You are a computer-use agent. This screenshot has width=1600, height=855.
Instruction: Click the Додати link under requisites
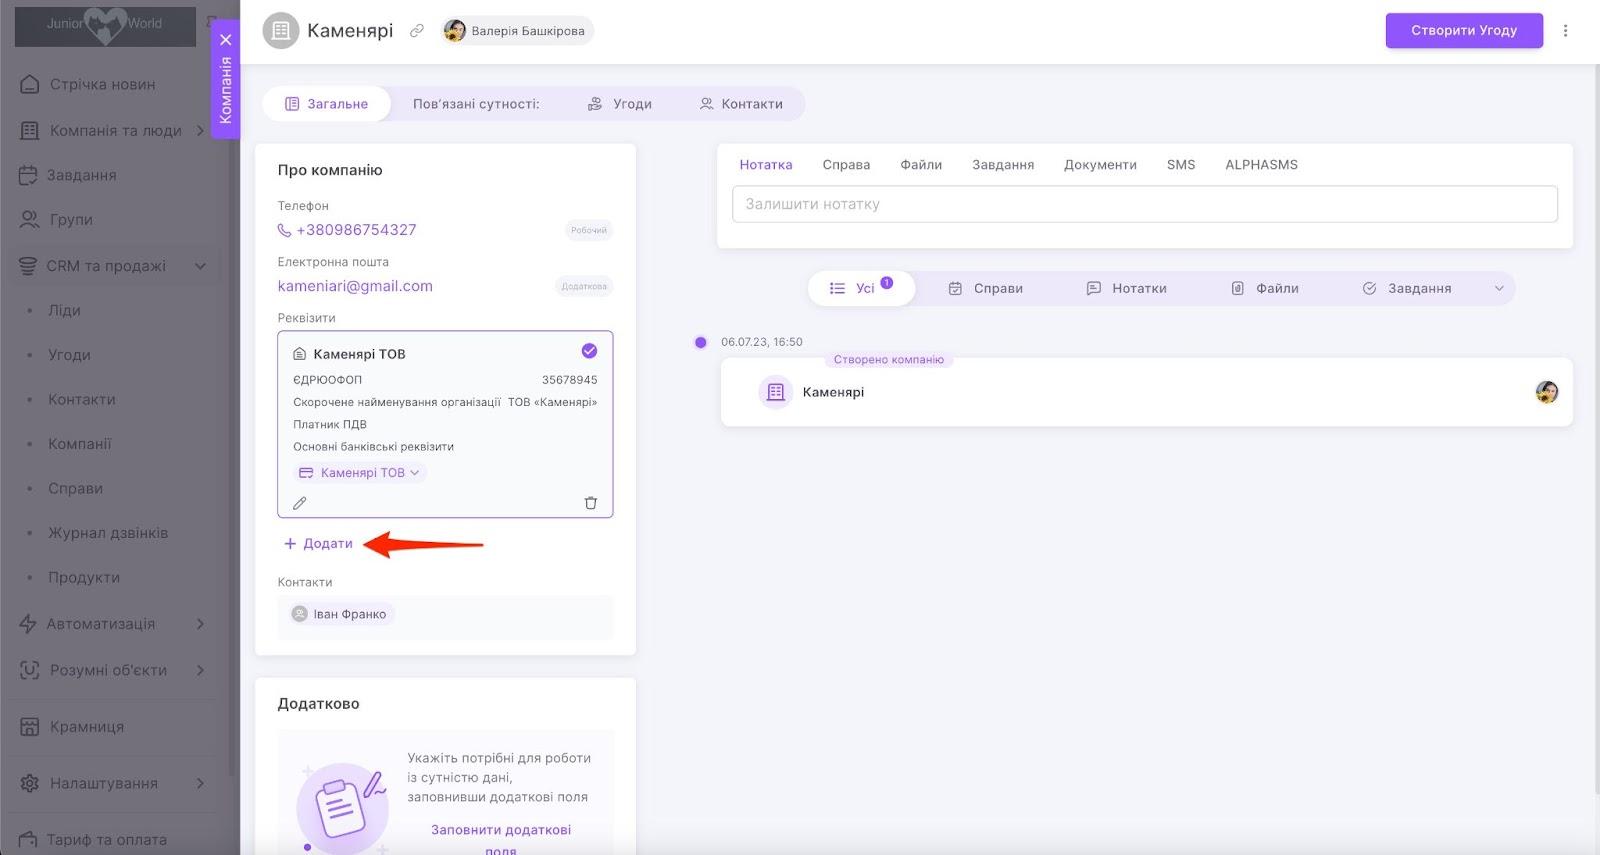319,544
